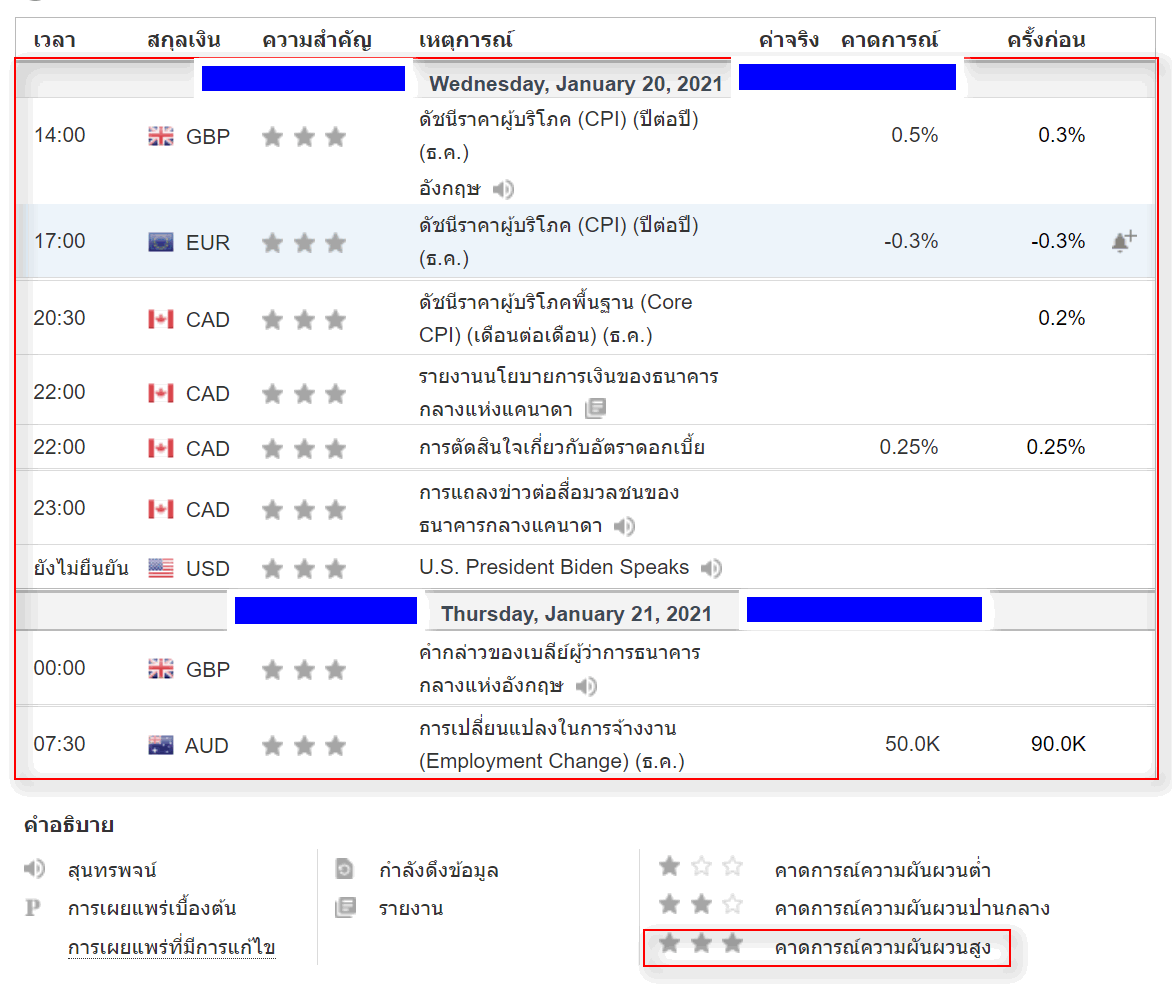Open report icon next to กลางแห่งแคนาดา
The width and height of the screenshot is (1172, 990).
pyautogui.click(x=596, y=408)
